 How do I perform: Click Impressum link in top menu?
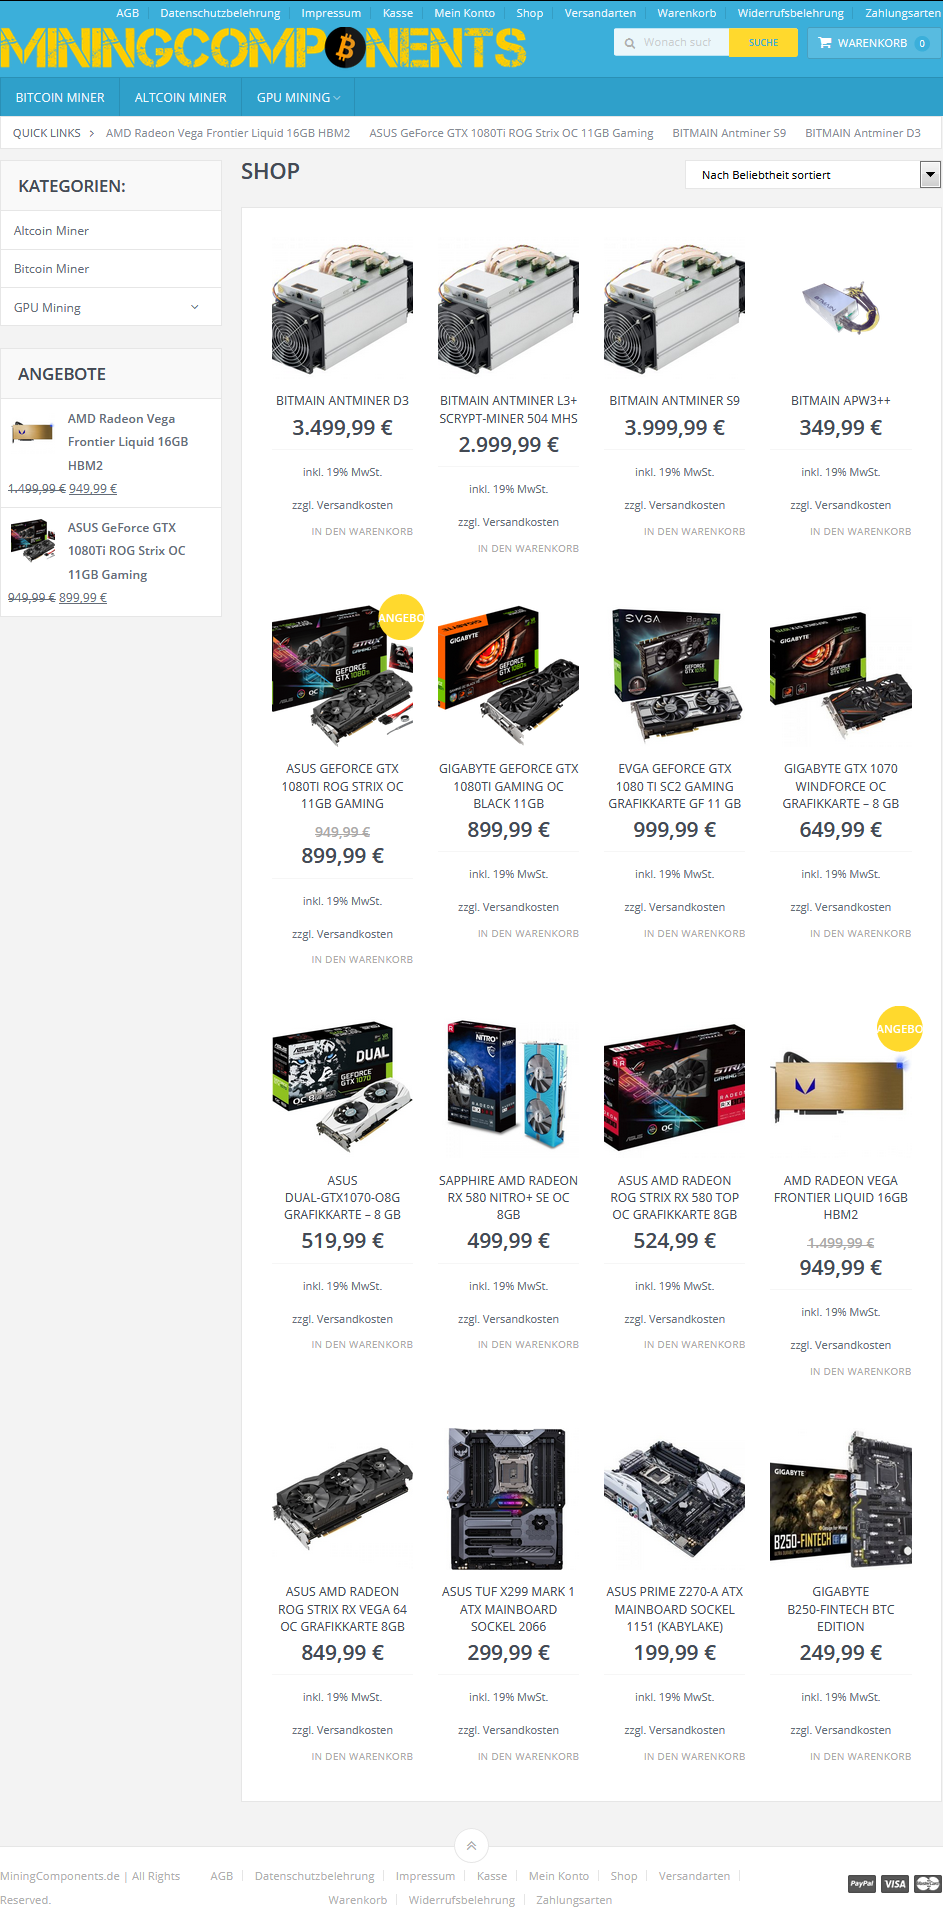331,13
